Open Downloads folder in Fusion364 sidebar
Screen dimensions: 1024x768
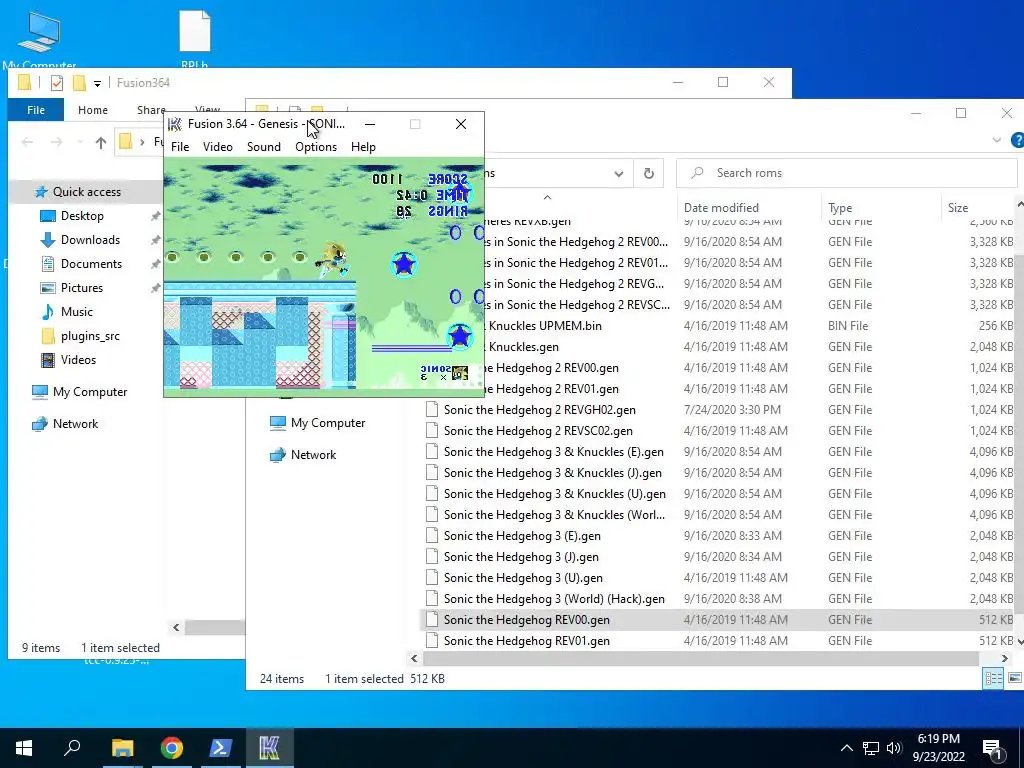(x=90, y=240)
